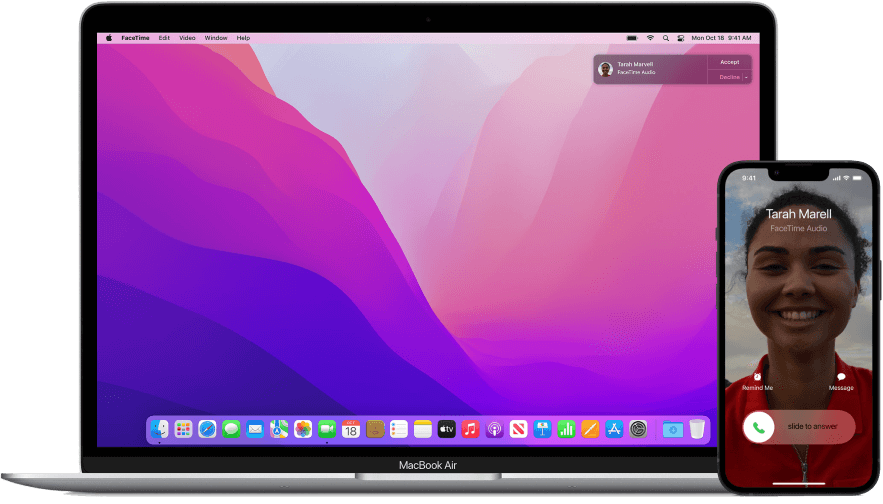Expand the Decline options arrow

pos(746,77)
